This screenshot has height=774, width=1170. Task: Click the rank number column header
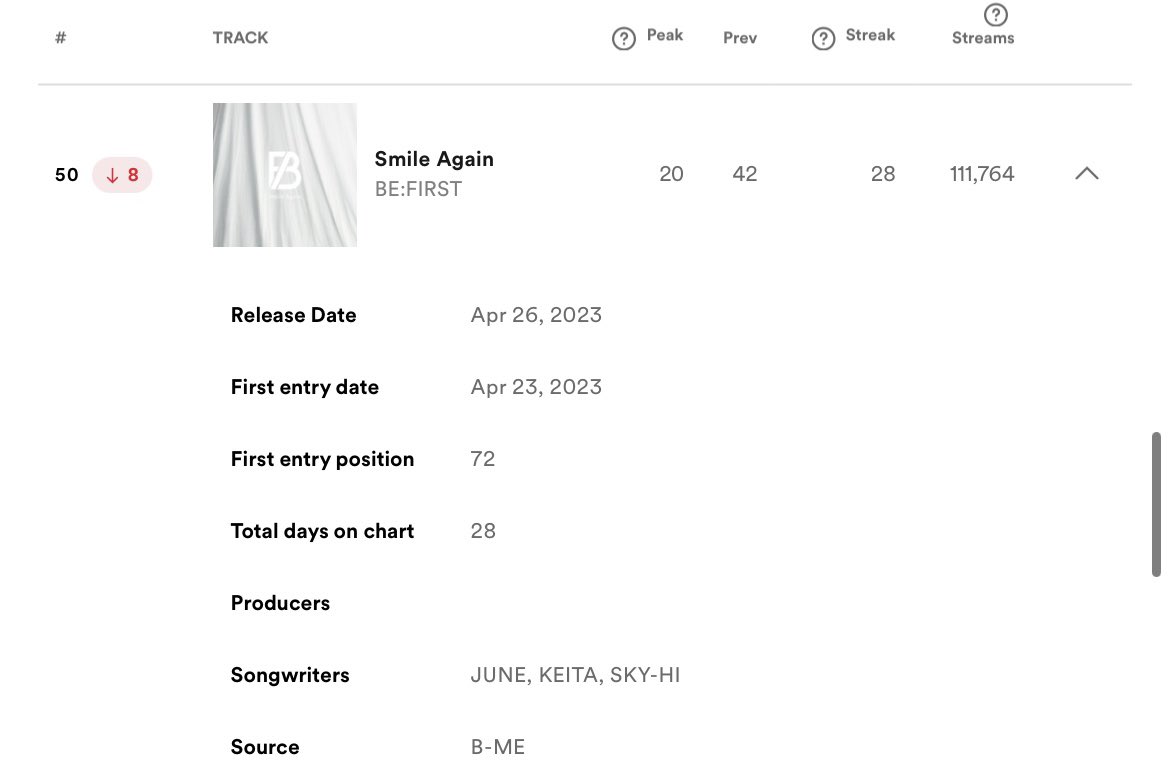[60, 38]
